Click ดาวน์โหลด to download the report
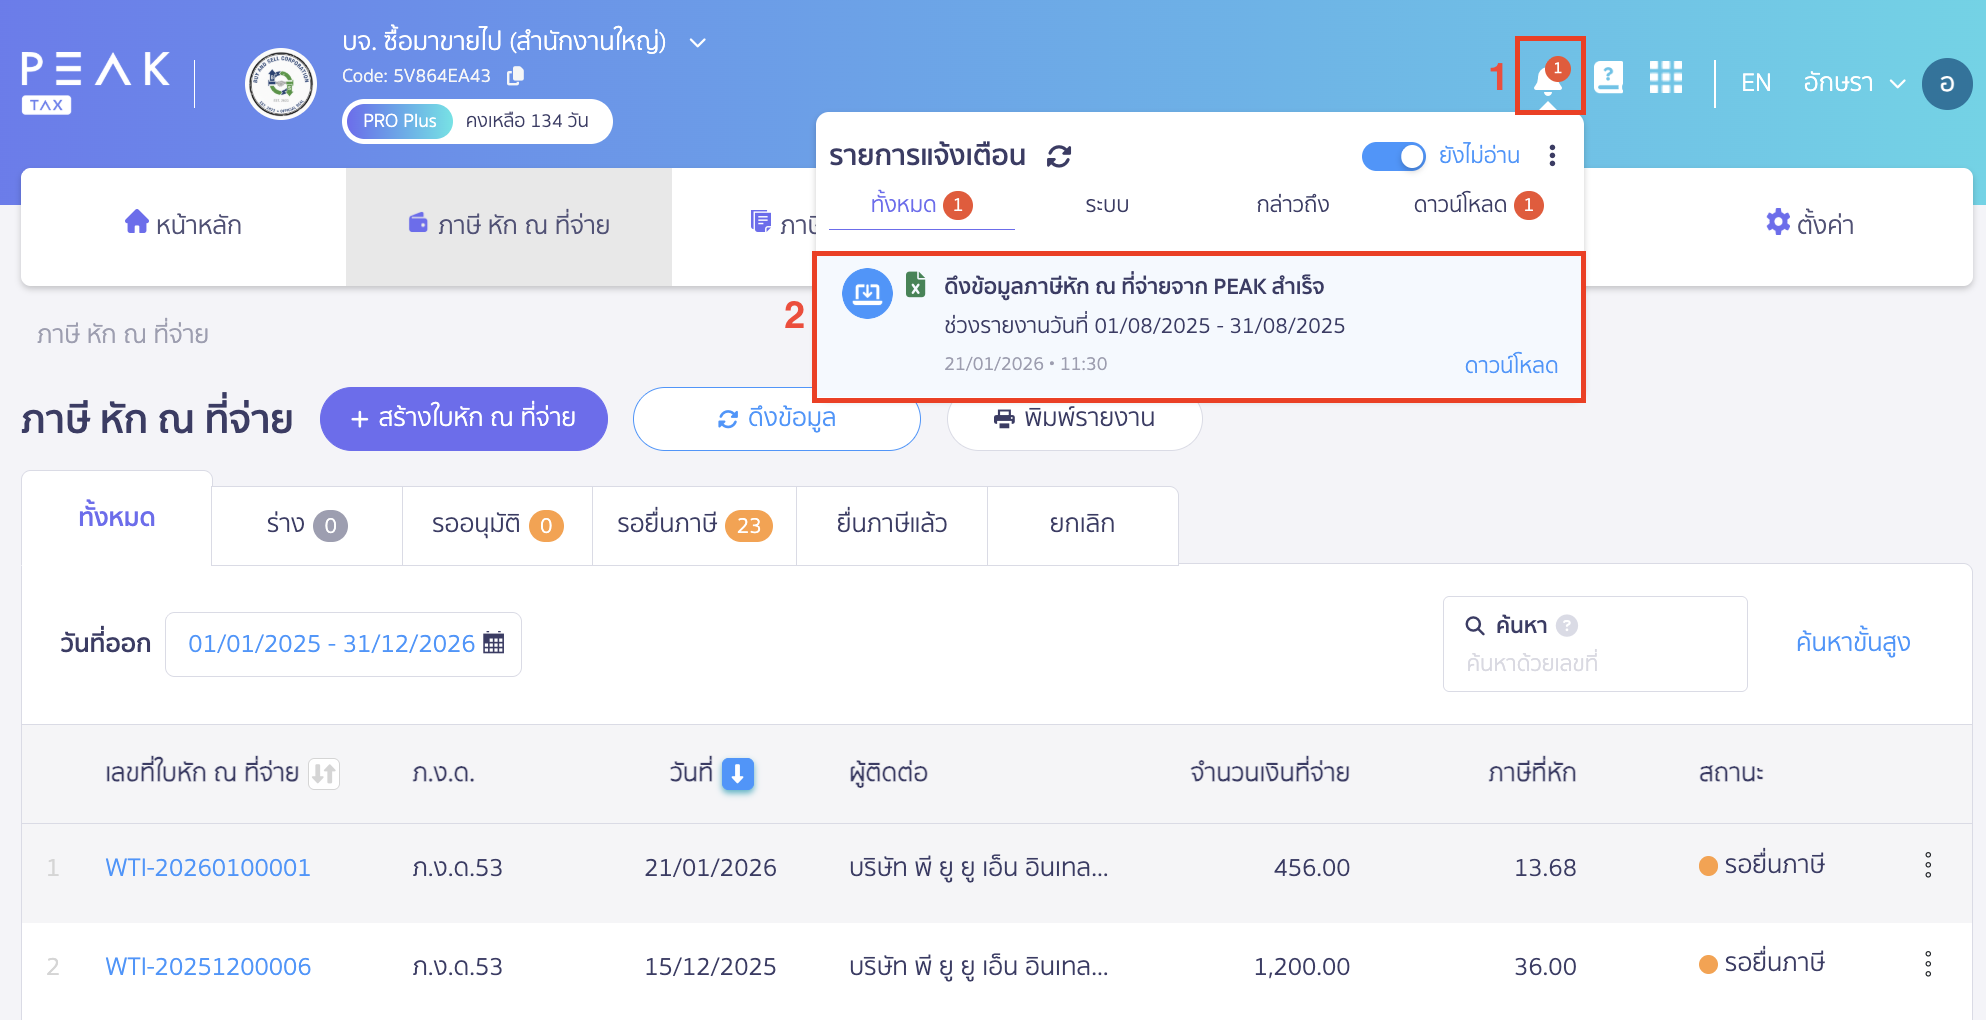The width and height of the screenshot is (1986, 1020). 1512,365
